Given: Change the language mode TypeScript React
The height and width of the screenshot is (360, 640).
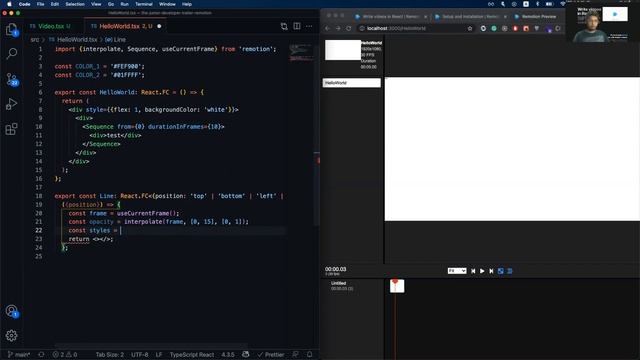Looking at the screenshot, I should point(192,355).
